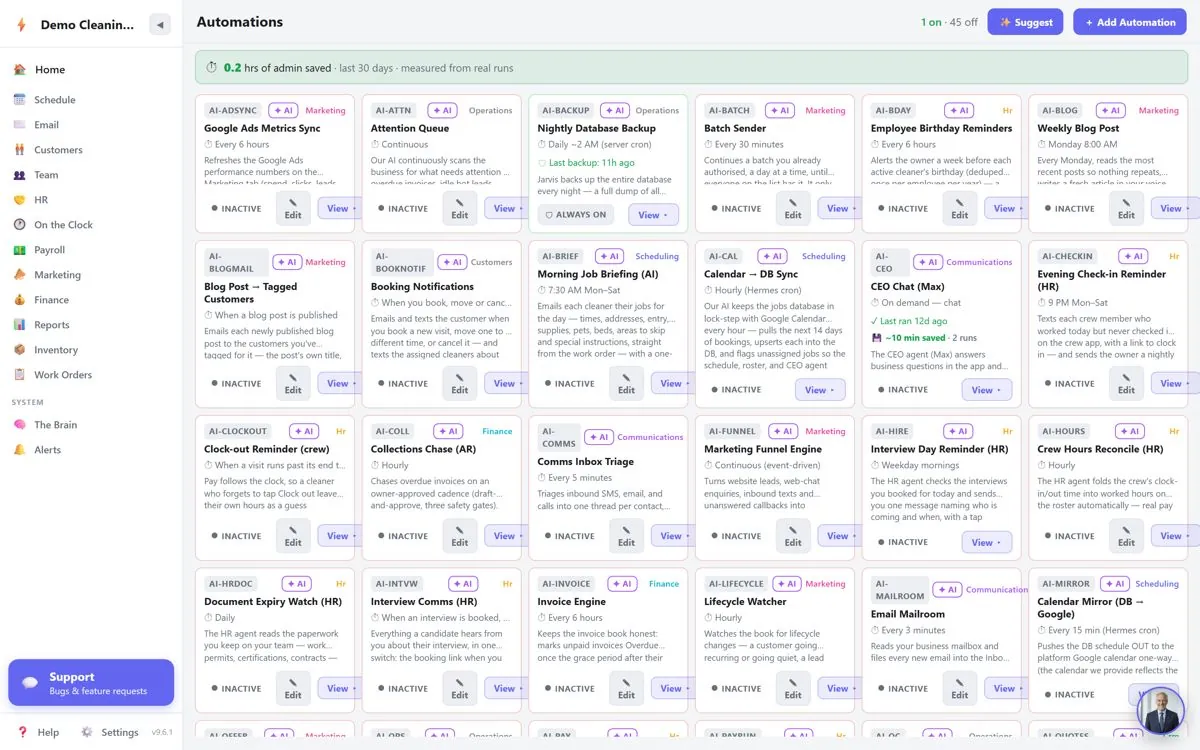
Task: Click the Email envelope icon
Action: (x=19, y=125)
